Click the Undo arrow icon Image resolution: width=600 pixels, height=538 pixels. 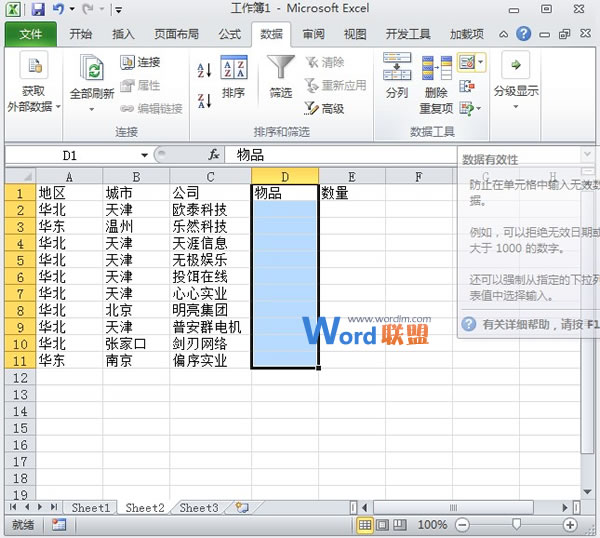(x=58, y=8)
